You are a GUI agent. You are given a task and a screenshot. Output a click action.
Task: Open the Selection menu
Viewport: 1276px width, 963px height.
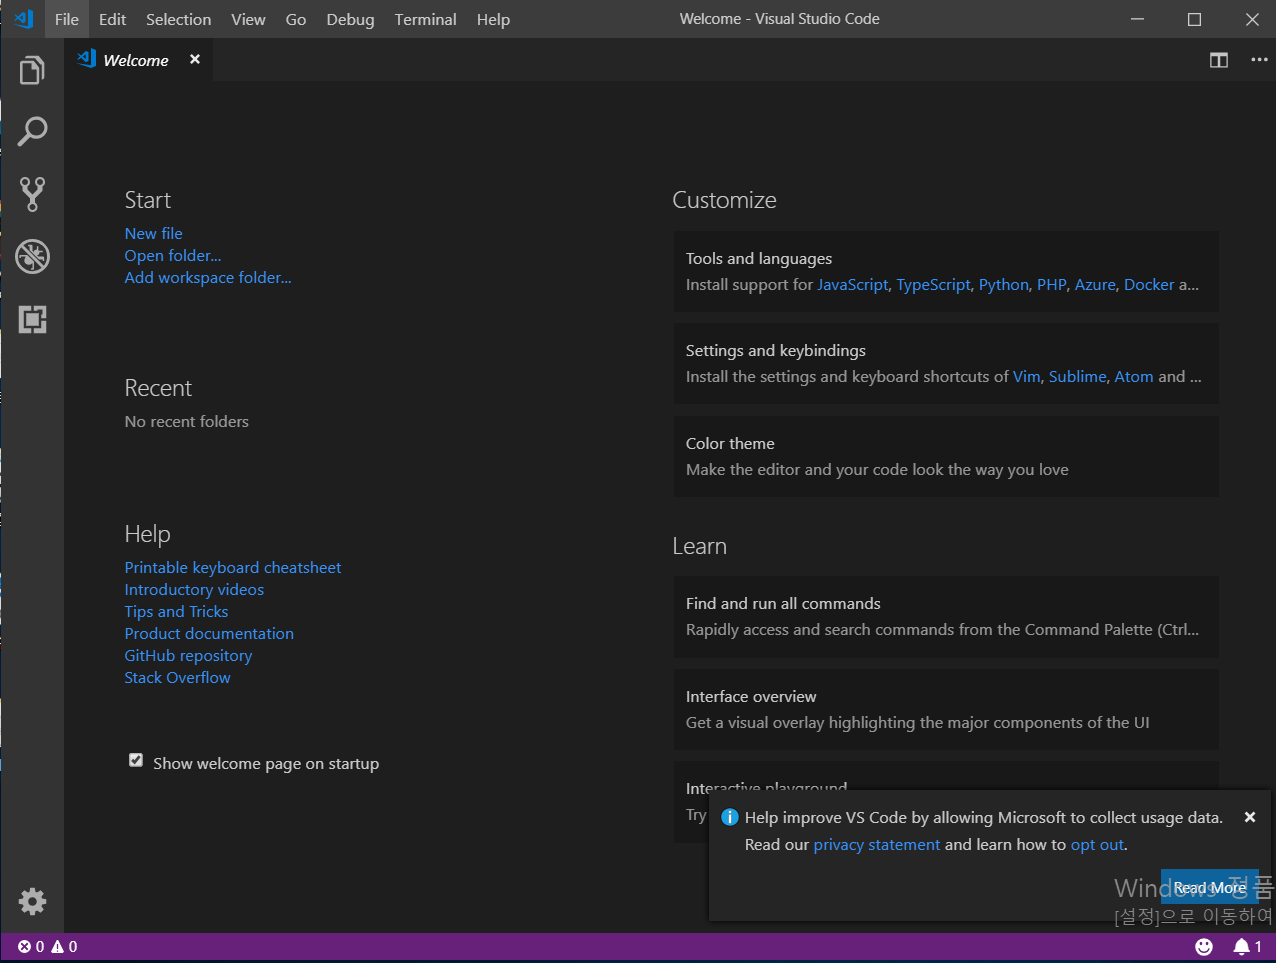[179, 19]
